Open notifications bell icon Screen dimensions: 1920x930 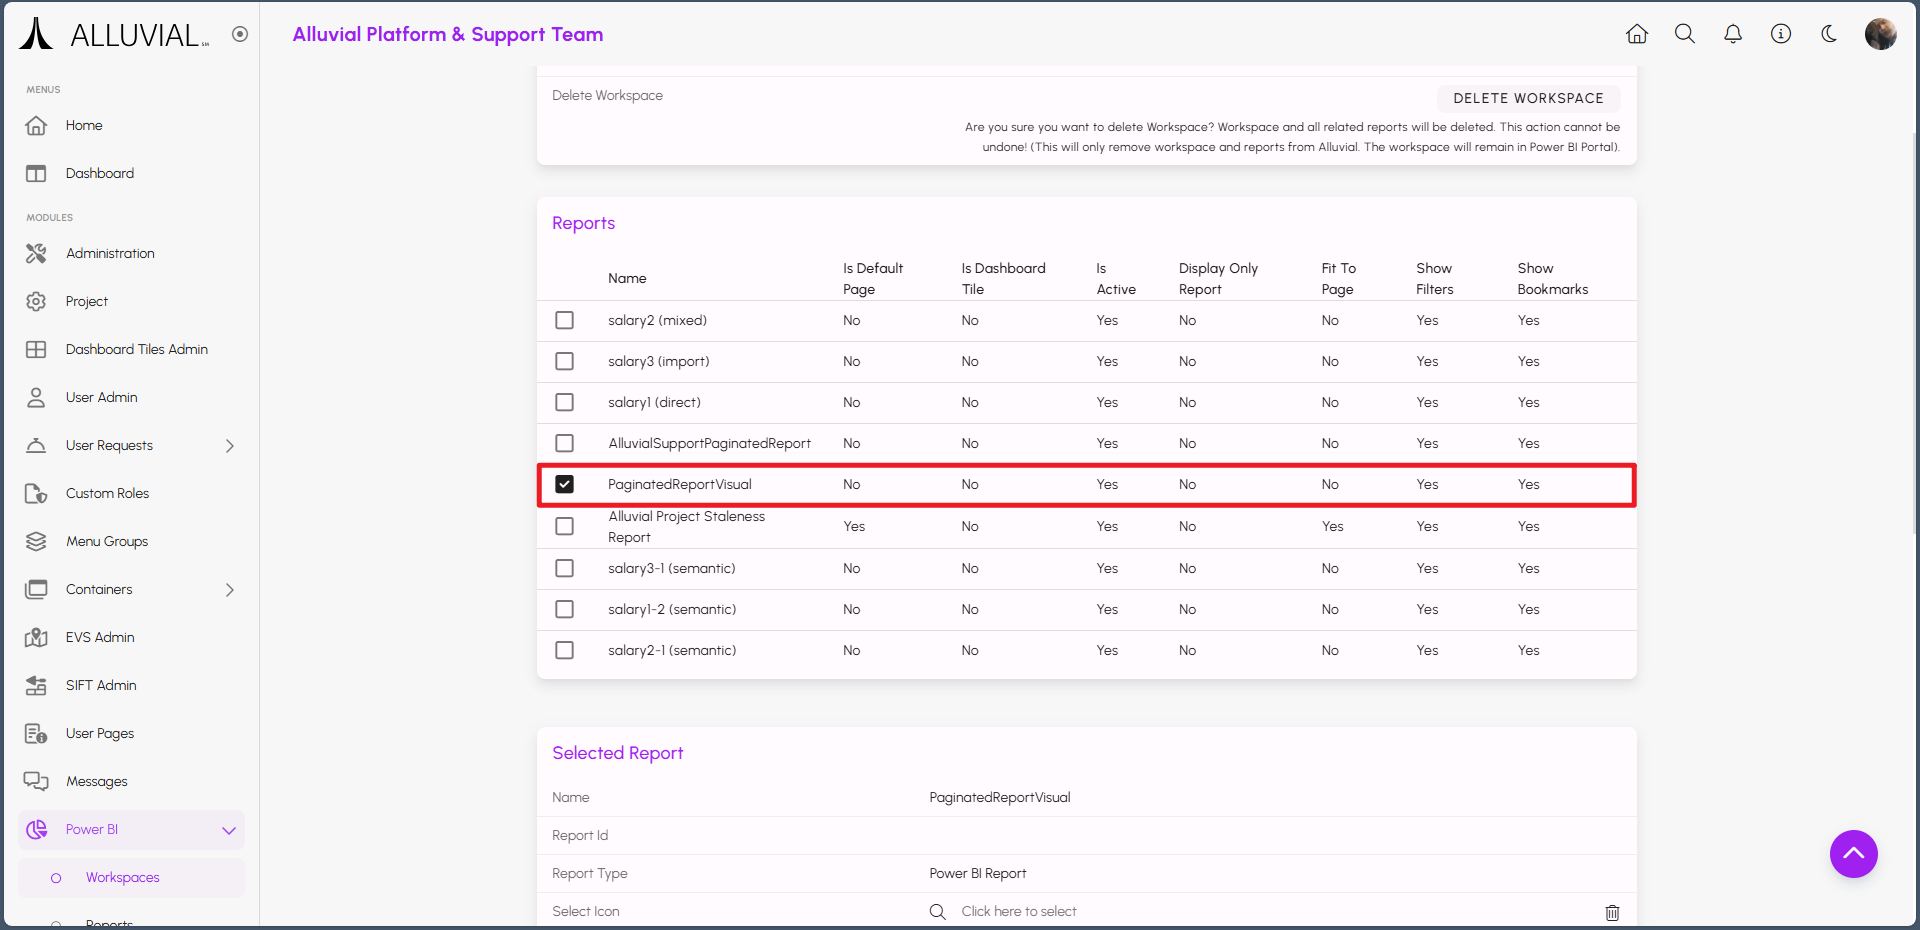(x=1733, y=34)
